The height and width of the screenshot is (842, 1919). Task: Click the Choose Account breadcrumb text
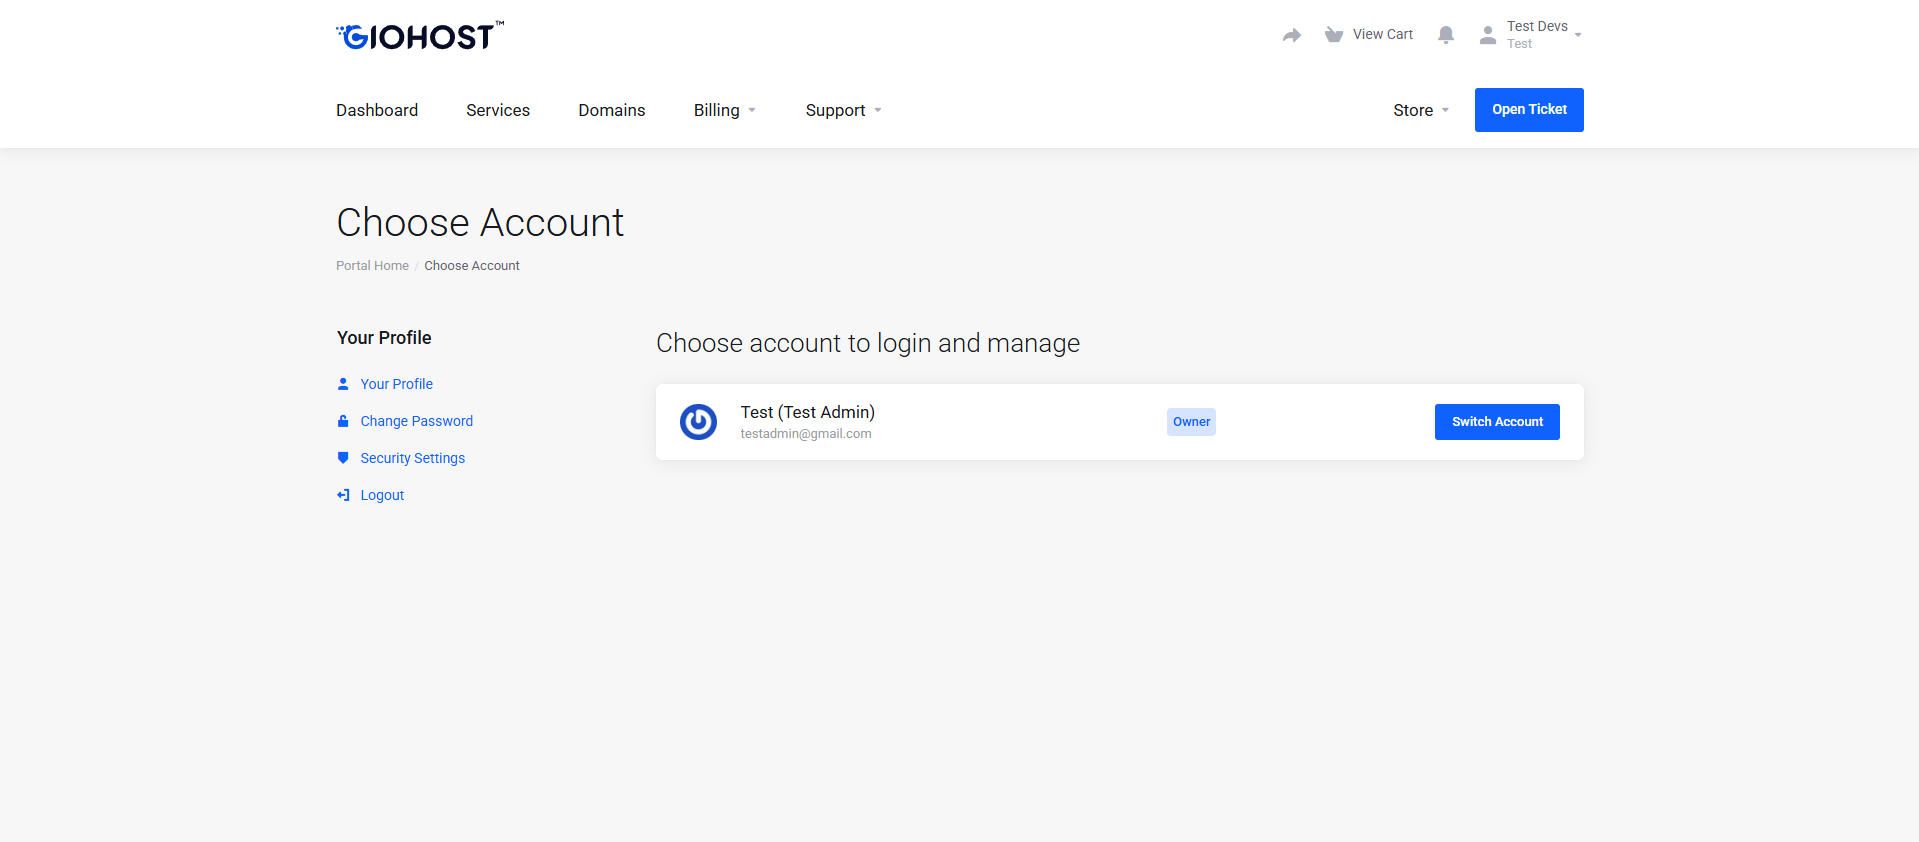472,266
